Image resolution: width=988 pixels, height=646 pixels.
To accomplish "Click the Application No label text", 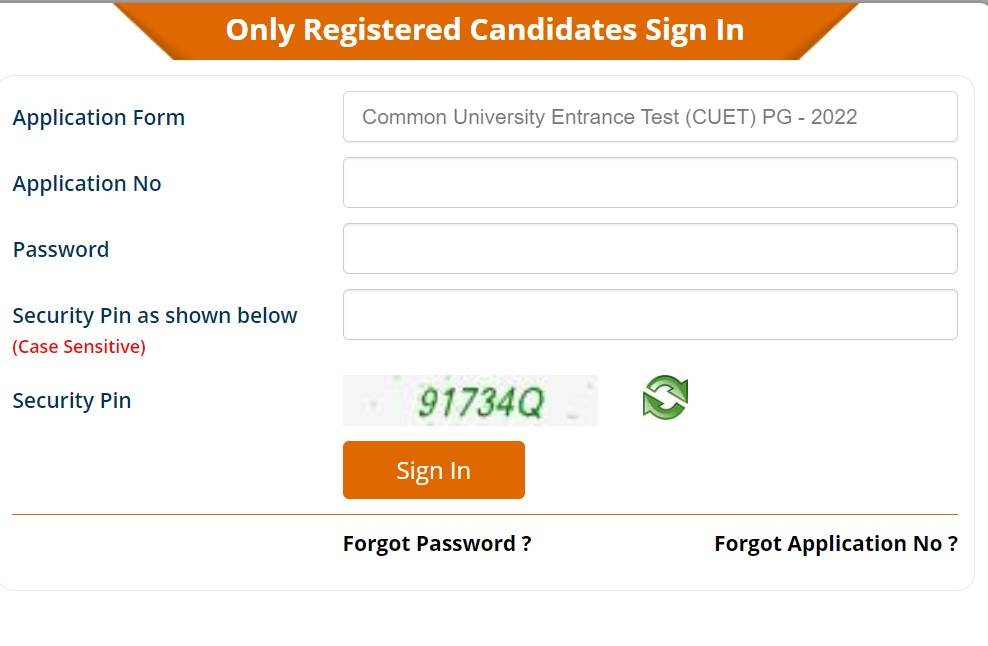I will [87, 184].
